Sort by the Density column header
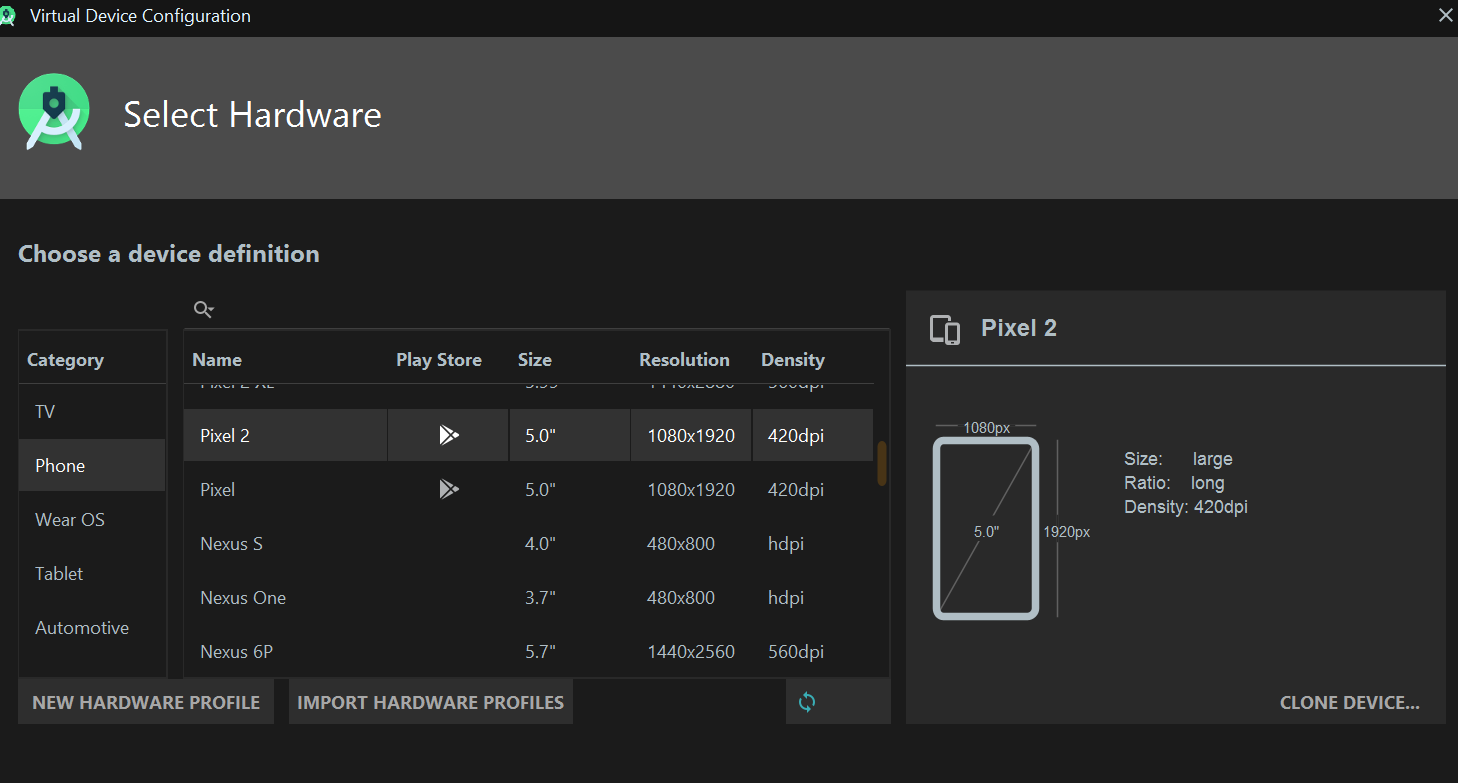This screenshot has width=1458, height=783. pyautogui.click(x=793, y=360)
